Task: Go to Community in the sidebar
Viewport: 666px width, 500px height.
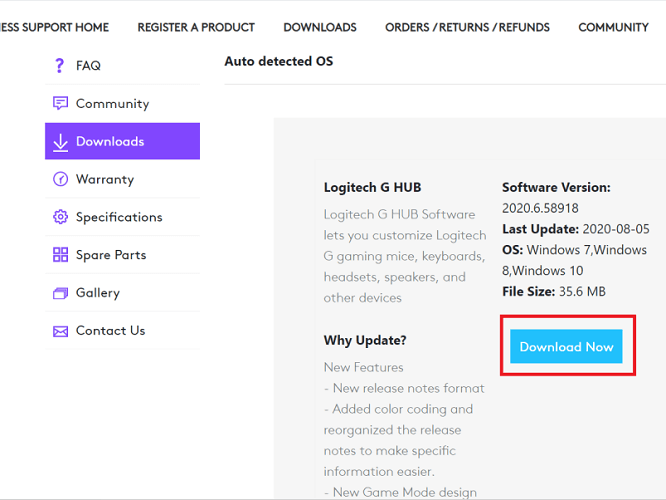Action: pos(122,103)
